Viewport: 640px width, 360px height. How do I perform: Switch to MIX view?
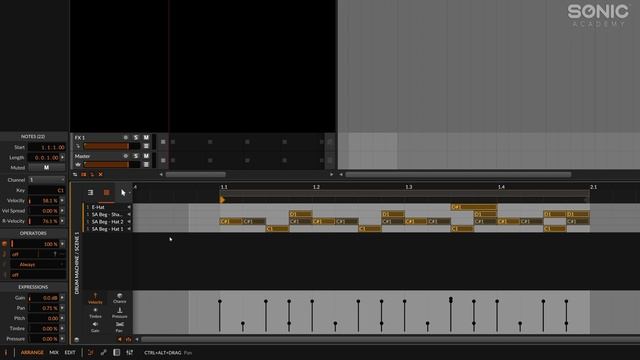pyautogui.click(x=54, y=352)
